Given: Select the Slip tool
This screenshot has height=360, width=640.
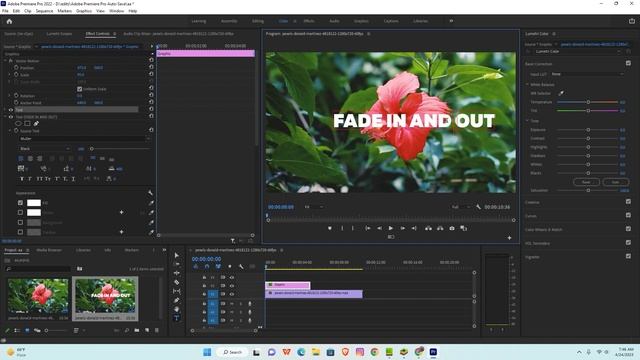Looking at the screenshot, I should point(176,291).
